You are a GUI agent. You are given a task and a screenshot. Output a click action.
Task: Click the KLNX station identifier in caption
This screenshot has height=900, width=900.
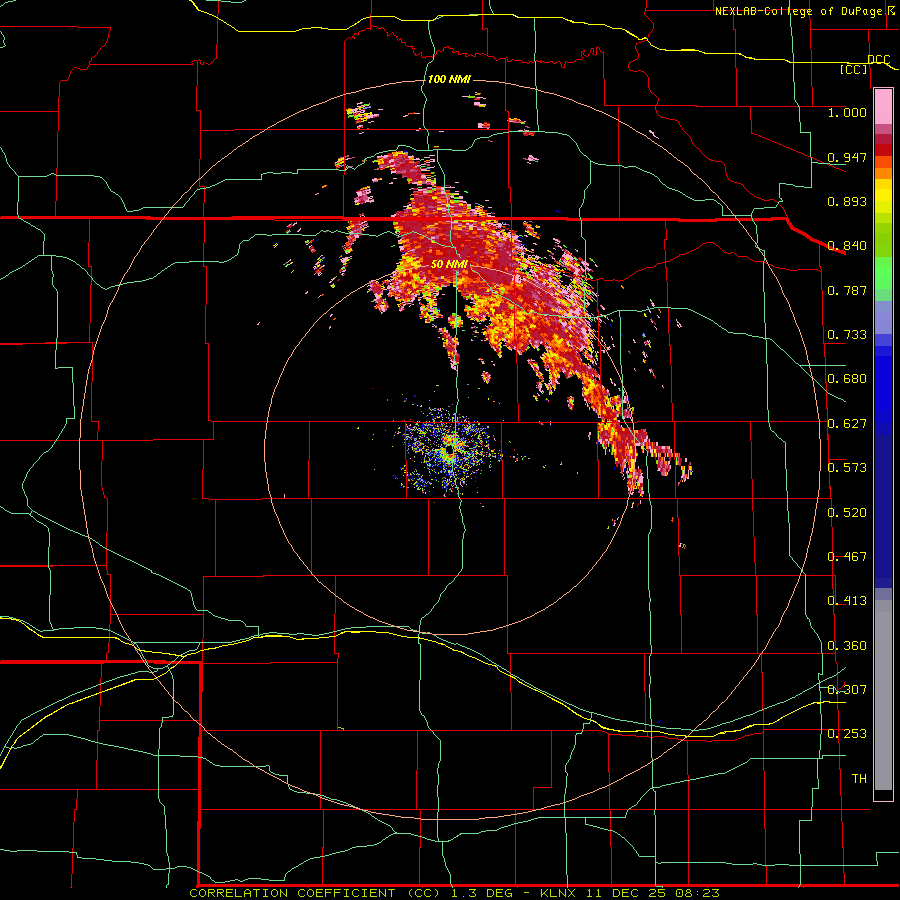(557, 893)
